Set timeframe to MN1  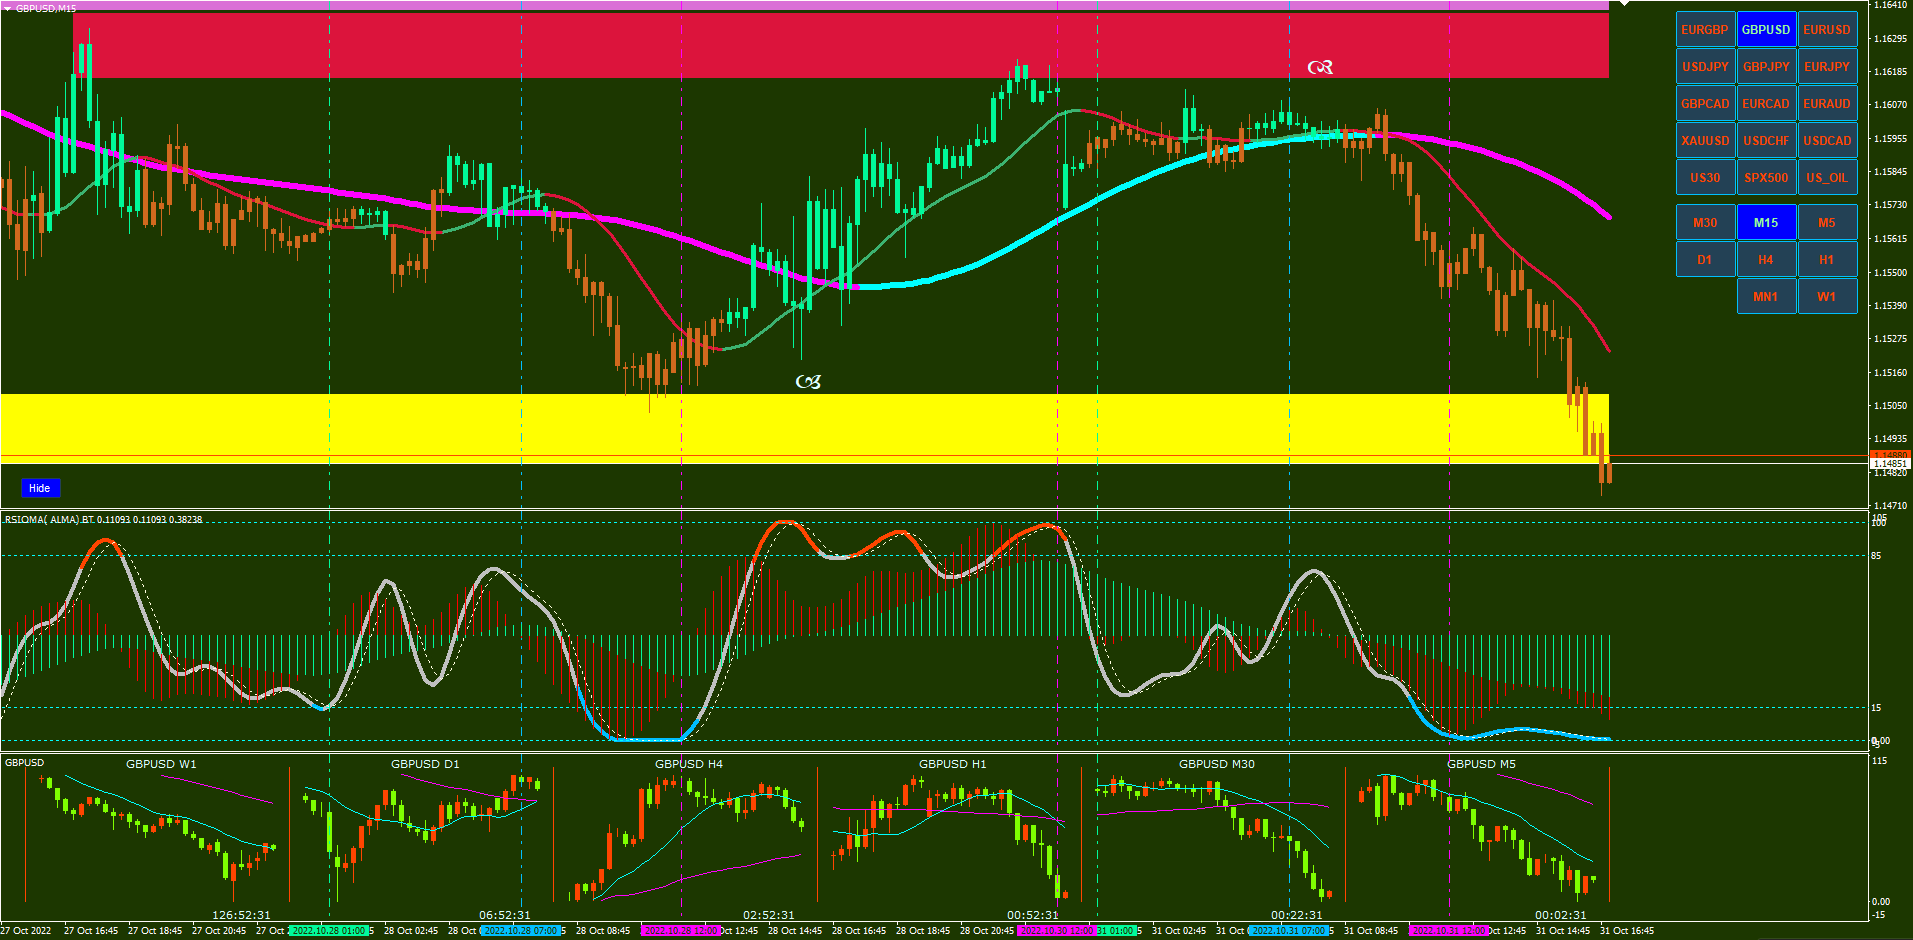click(x=1766, y=297)
